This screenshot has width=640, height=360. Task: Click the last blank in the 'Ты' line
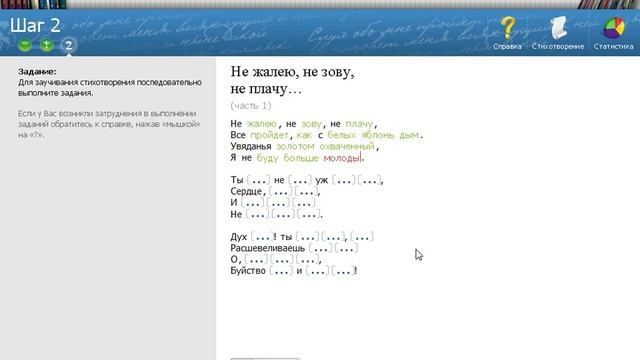point(369,180)
